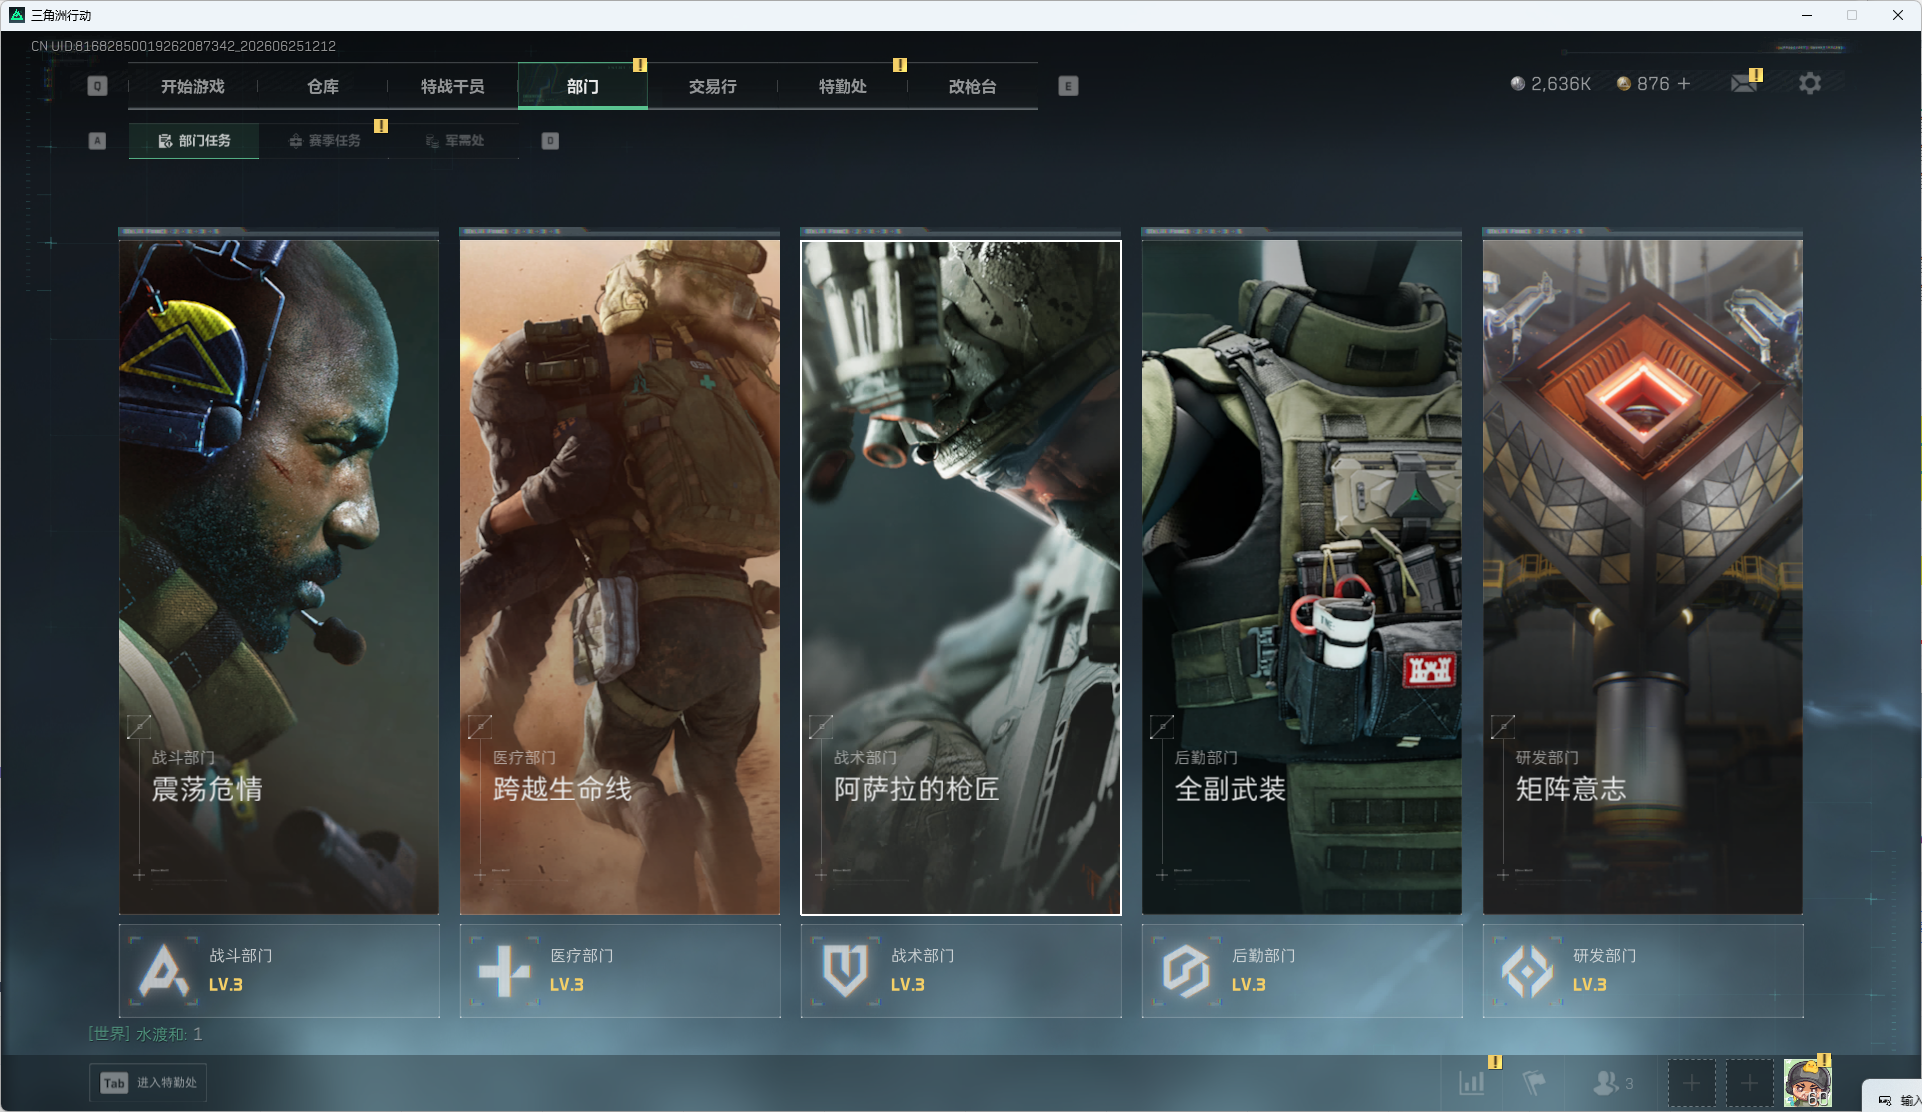Screen dimensions: 1922x1112
Task: Minimize the 三角洲行动 window
Action: pos(1807,15)
